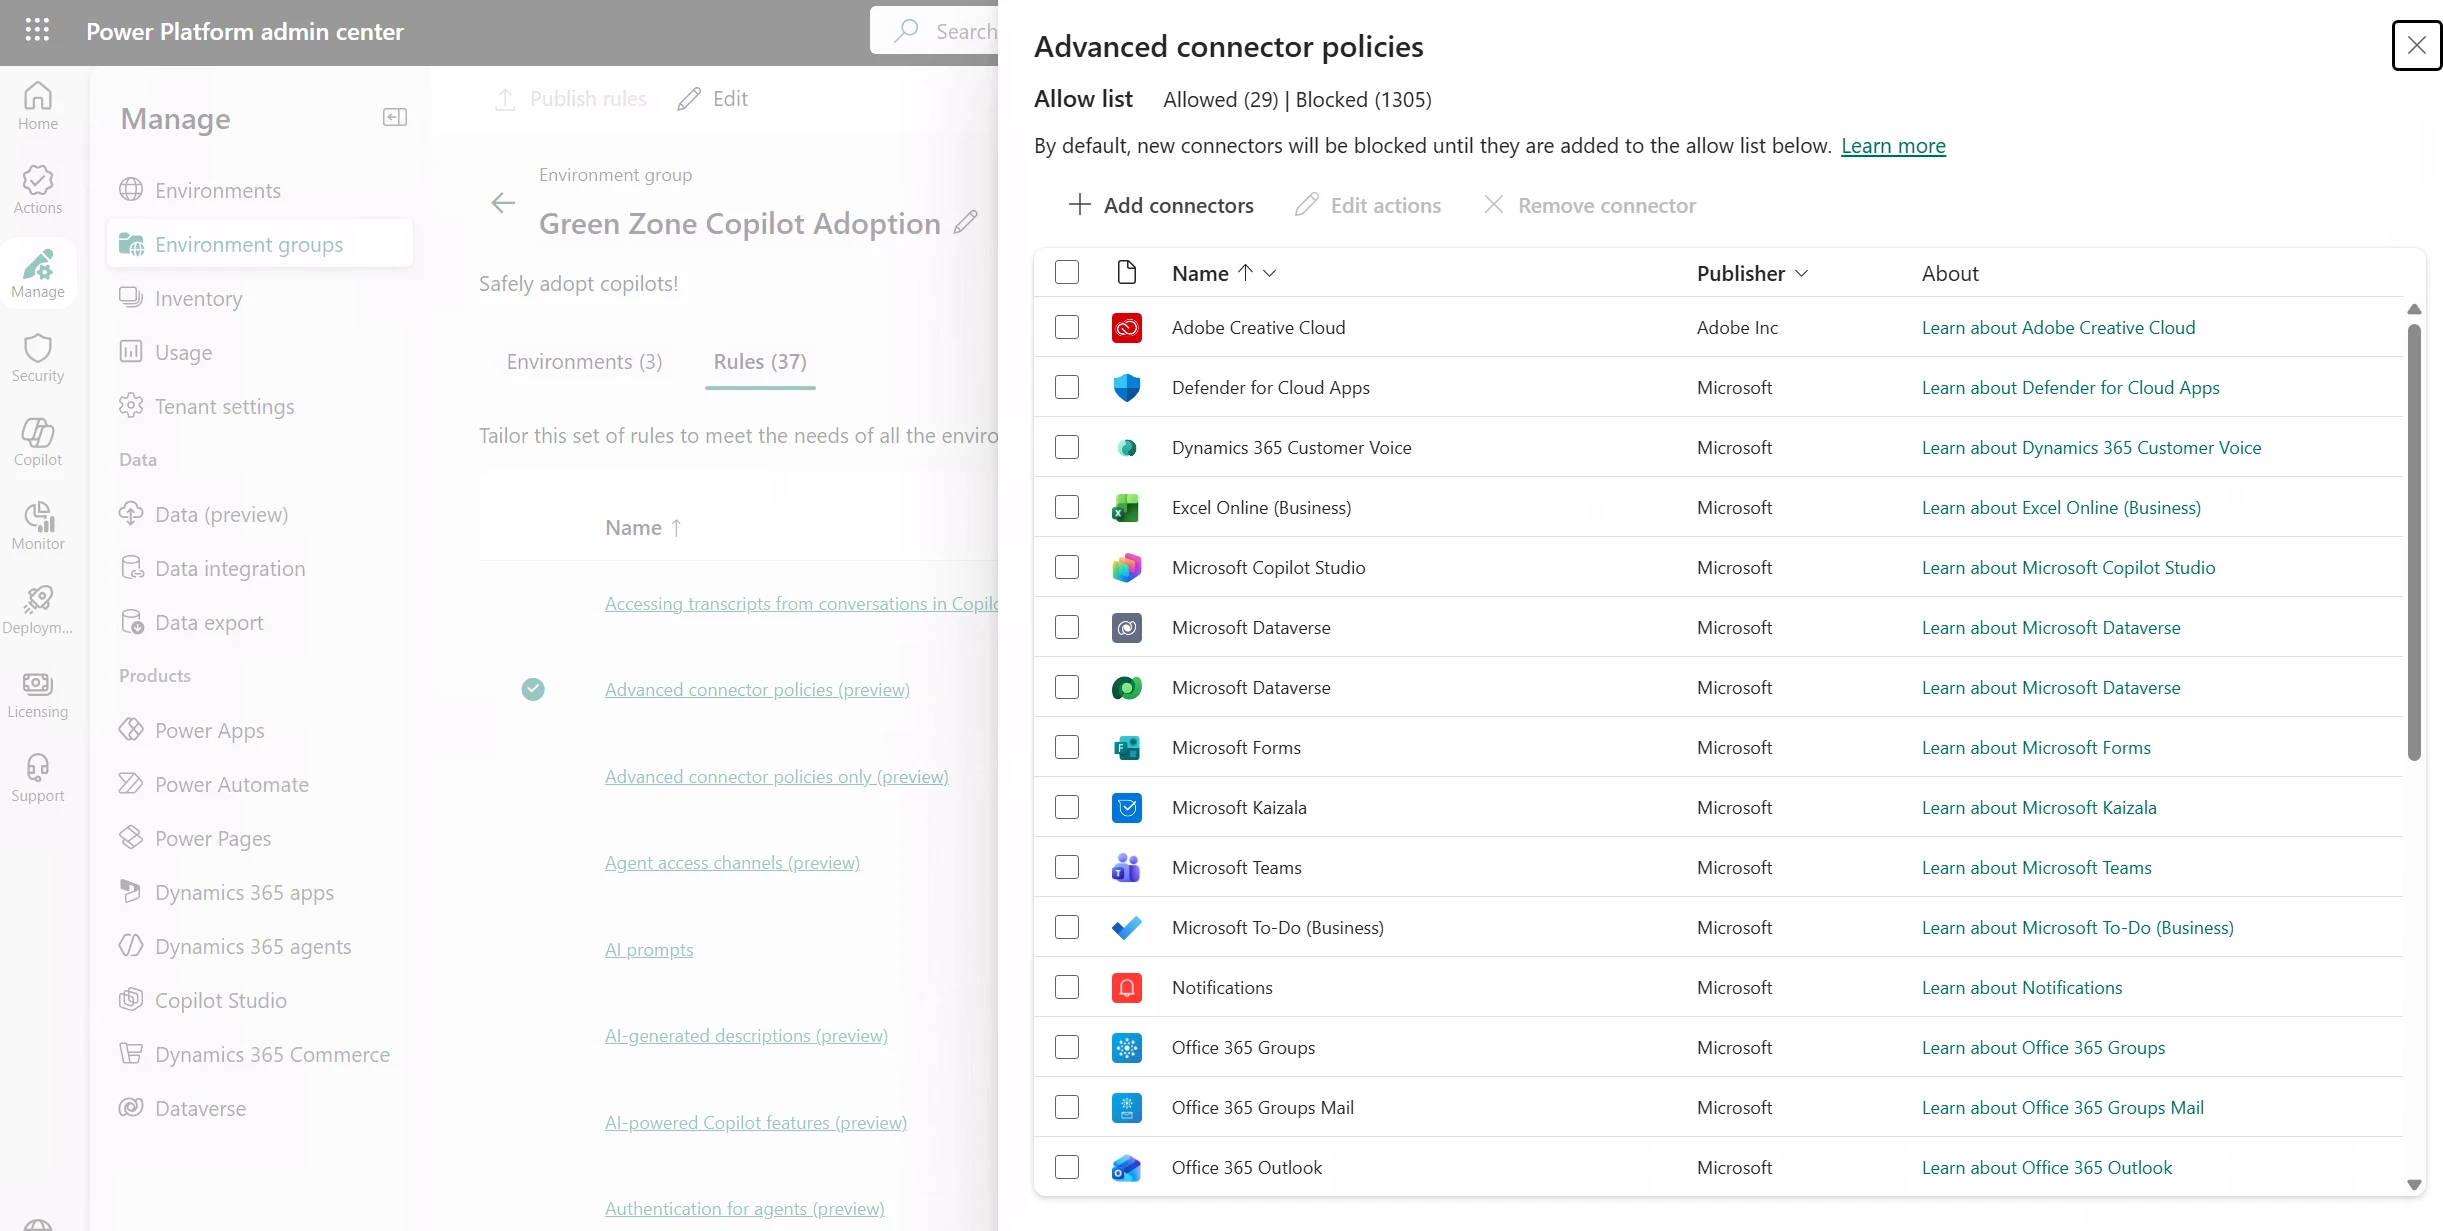Viewport: 2443px width, 1231px height.
Task: Click the scroll down arrow of the connector list
Action: 2414,1184
